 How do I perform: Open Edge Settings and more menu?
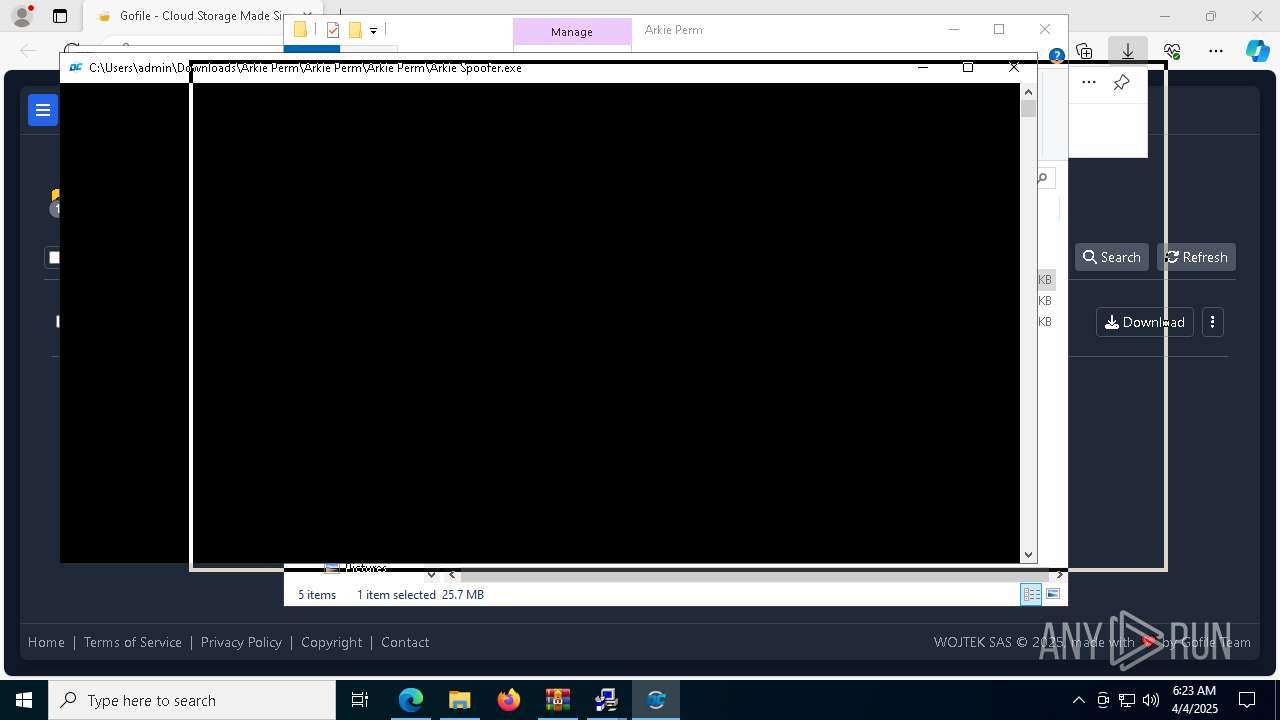pyautogui.click(x=1215, y=51)
